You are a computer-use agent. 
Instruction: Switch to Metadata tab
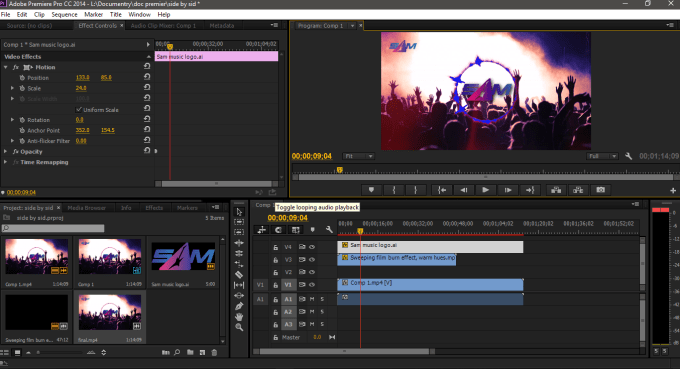pos(222,26)
